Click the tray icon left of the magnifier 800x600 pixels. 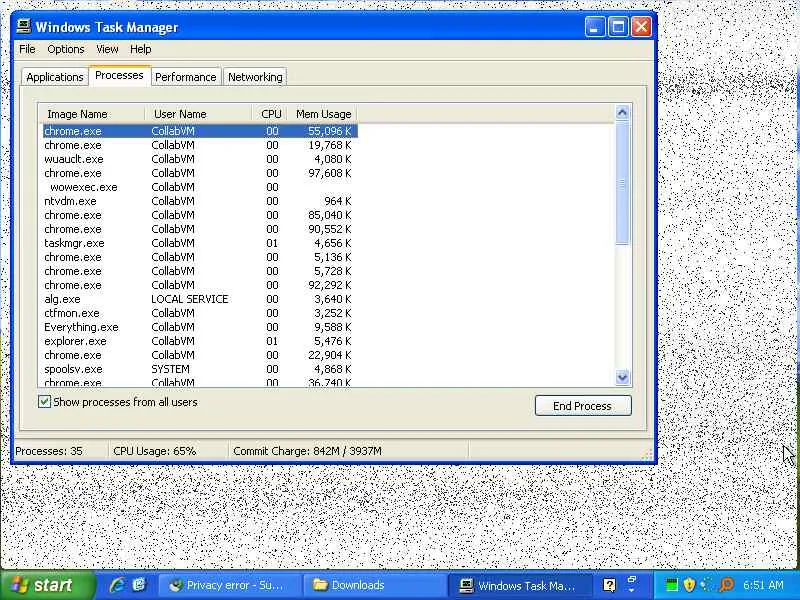click(x=706, y=585)
